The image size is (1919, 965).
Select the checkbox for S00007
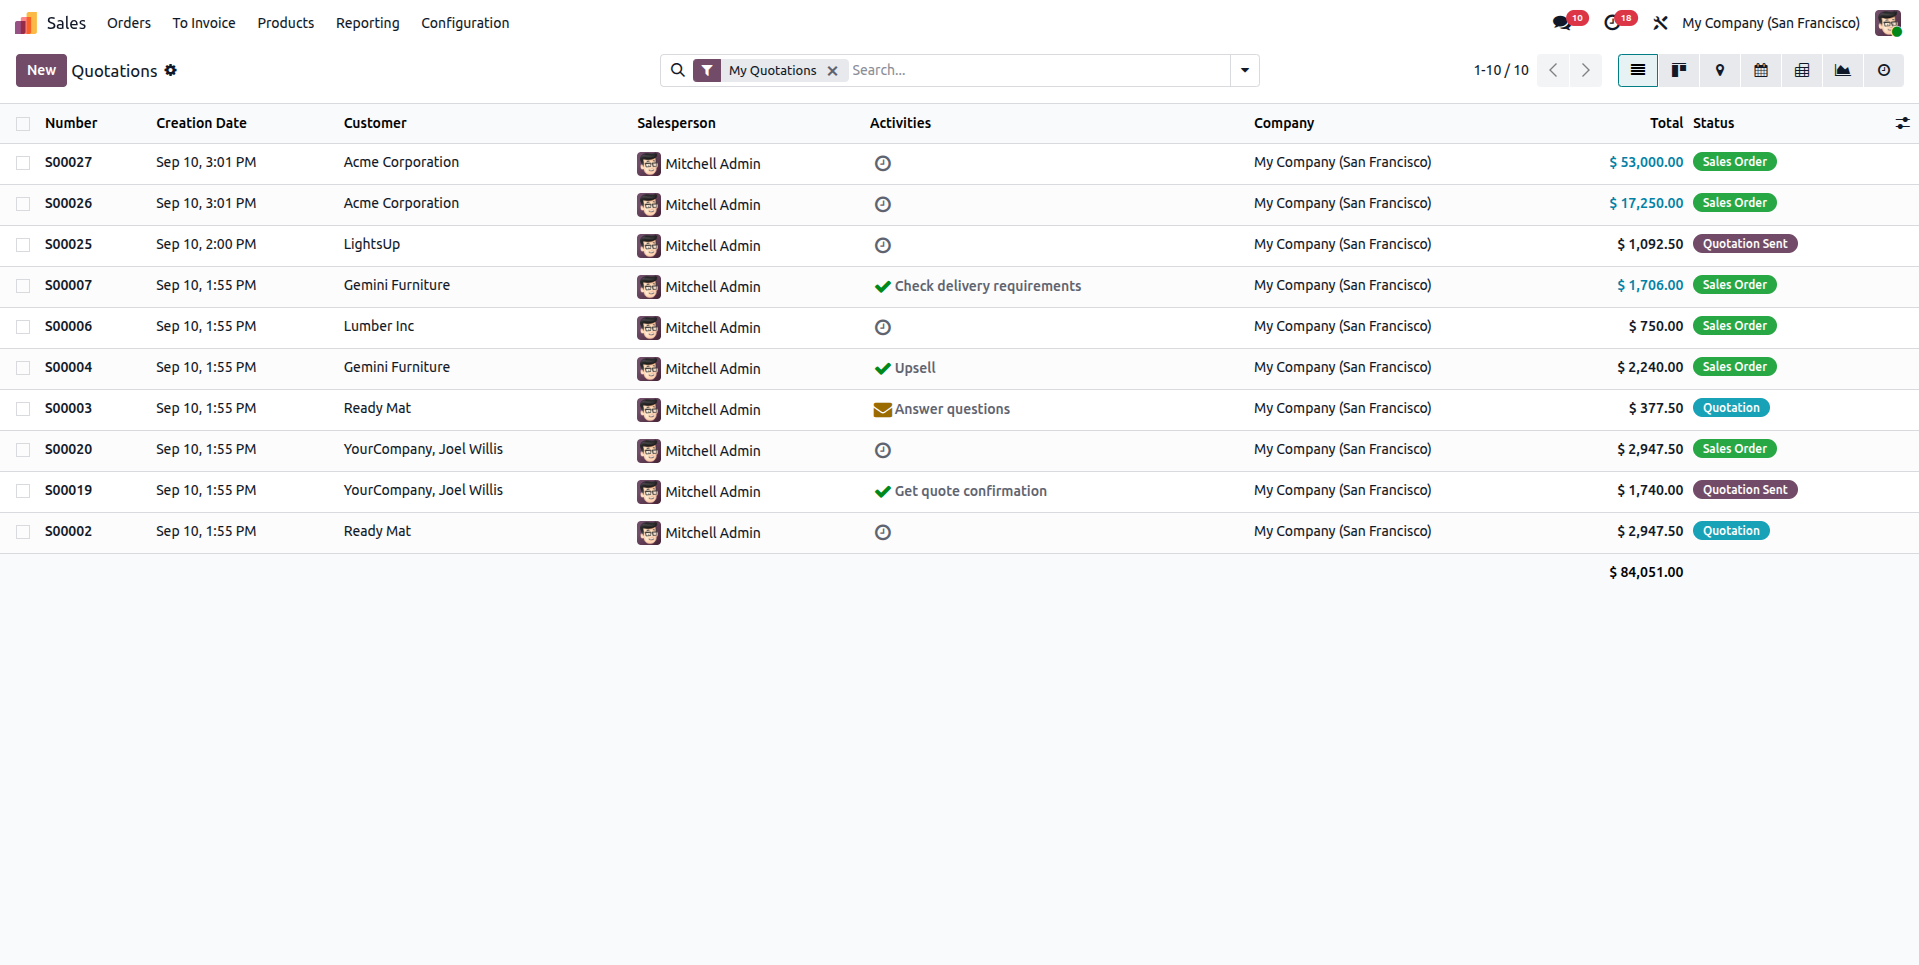[x=23, y=286]
